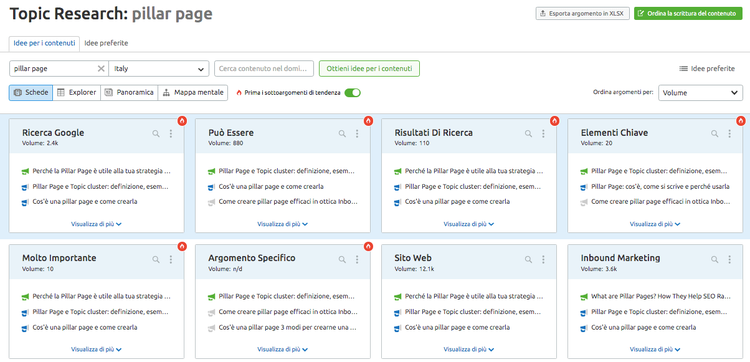Open 'Pillar Page: cos'è, come si scrive' in Elementi Chiave

(x=660, y=186)
